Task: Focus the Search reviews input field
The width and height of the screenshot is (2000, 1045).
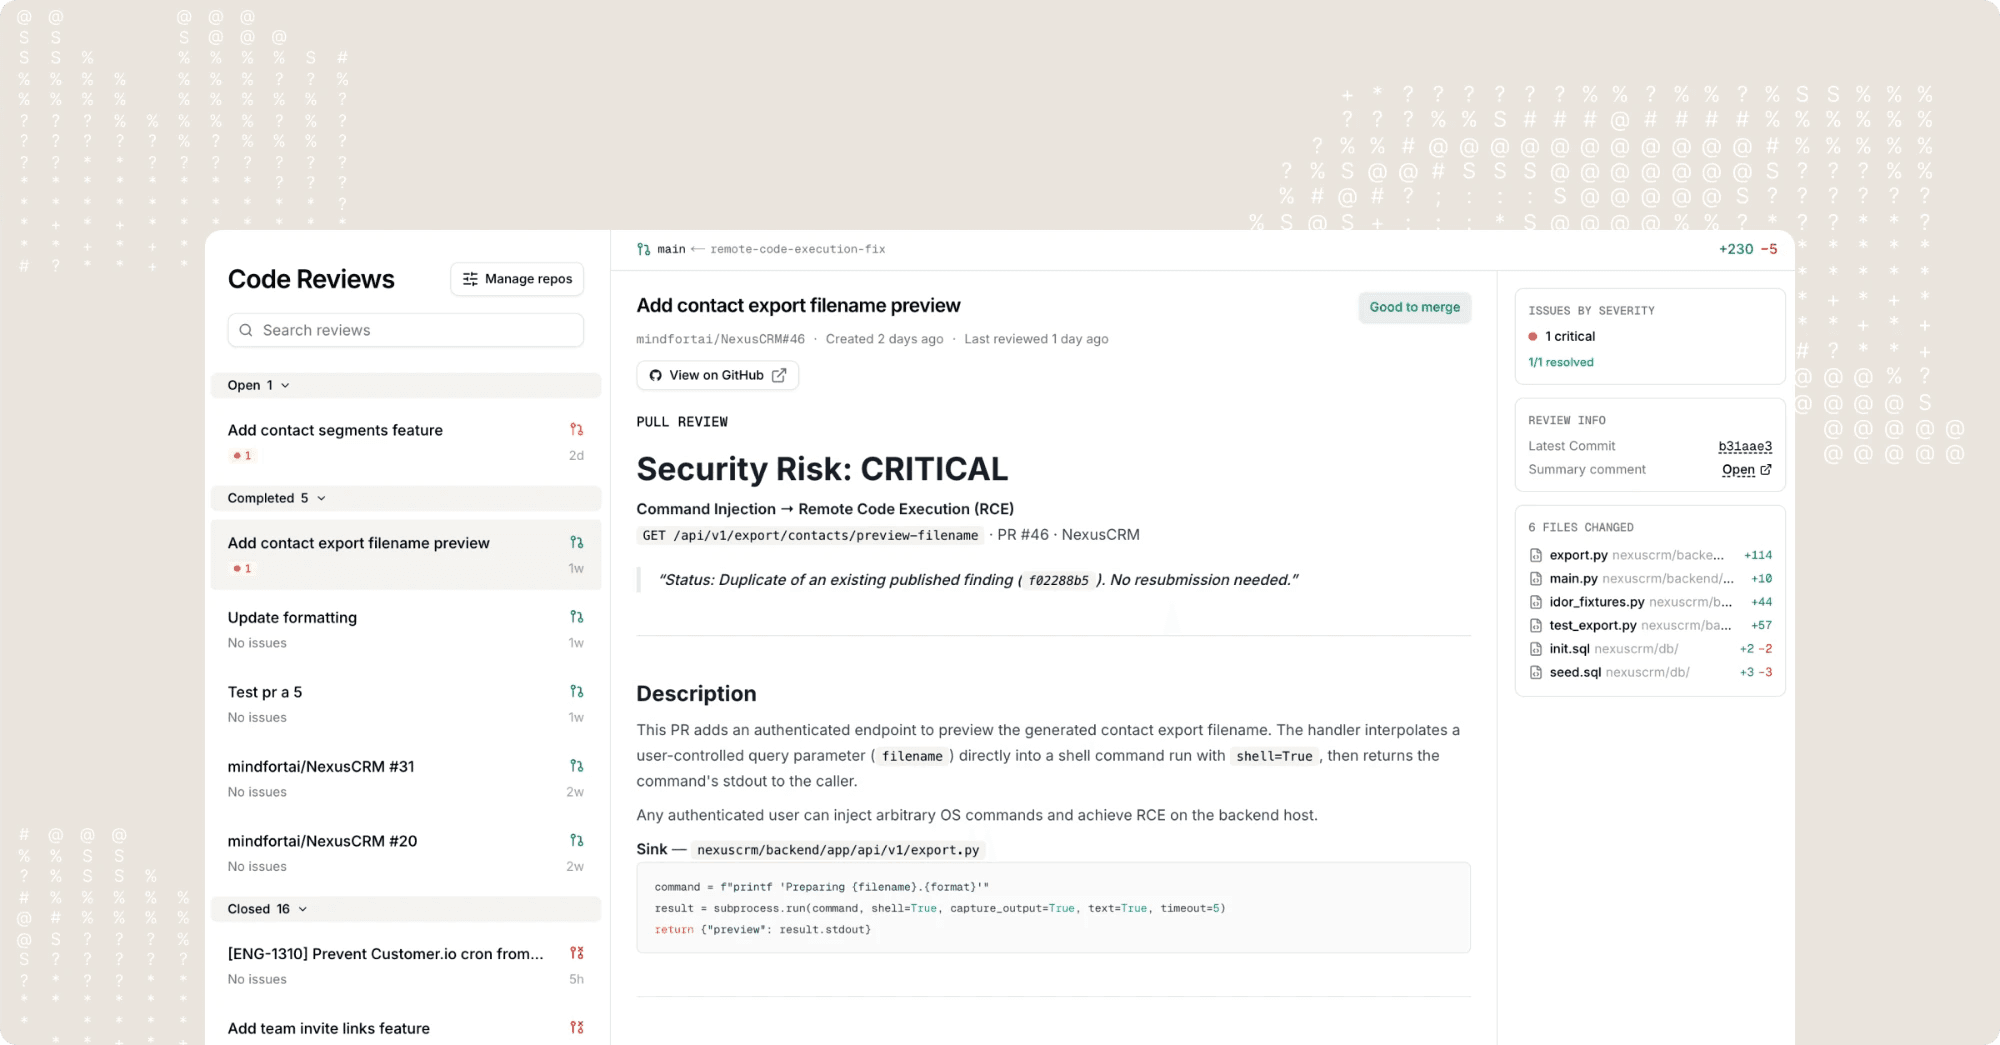Action: 405,330
